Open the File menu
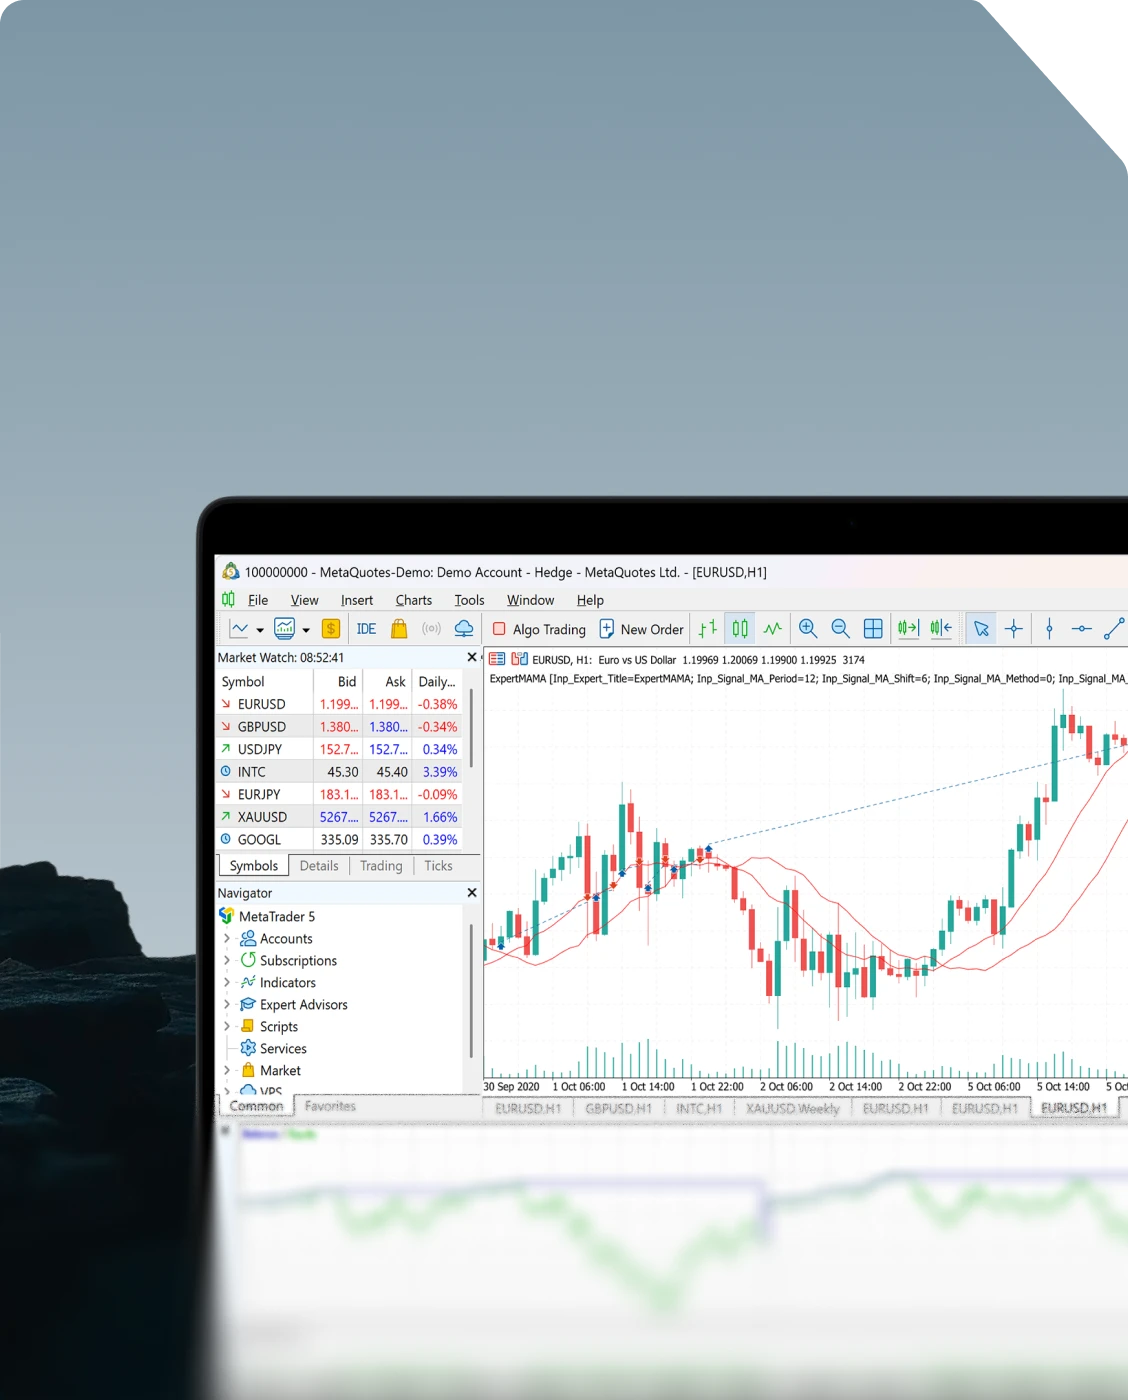The width and height of the screenshot is (1128, 1400). (x=258, y=600)
